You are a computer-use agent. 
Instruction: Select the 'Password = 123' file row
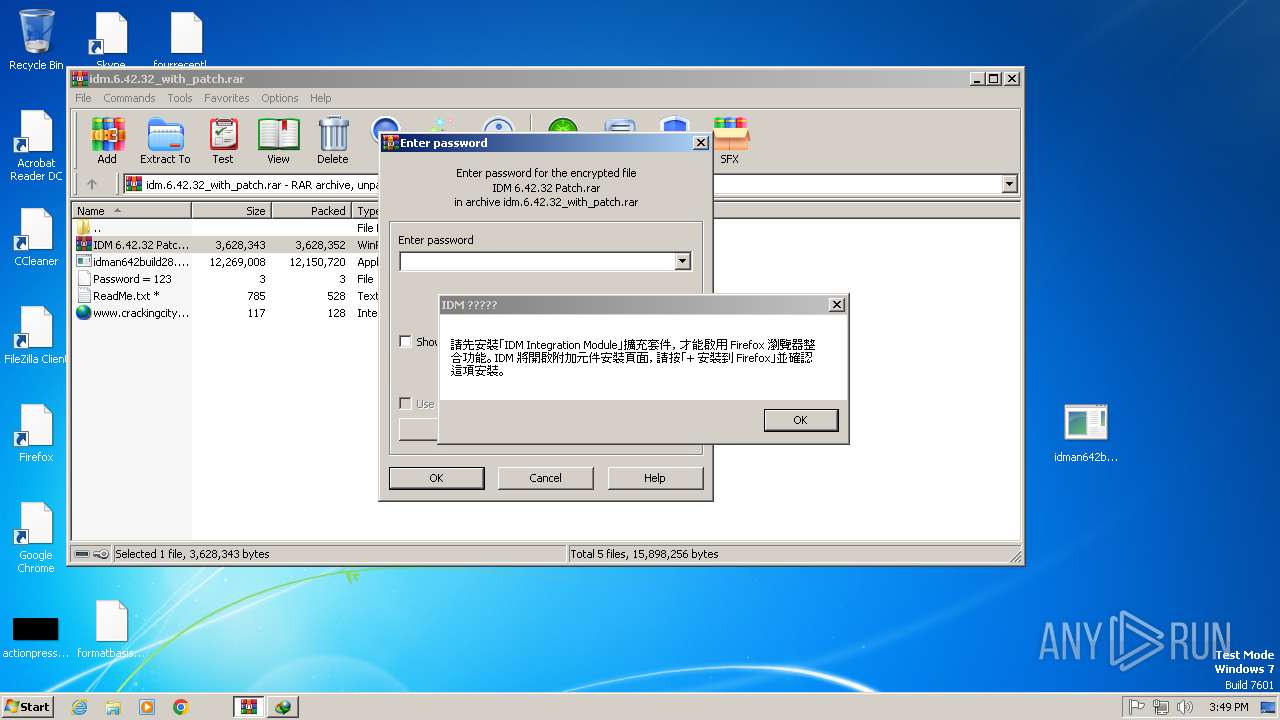[225, 279]
